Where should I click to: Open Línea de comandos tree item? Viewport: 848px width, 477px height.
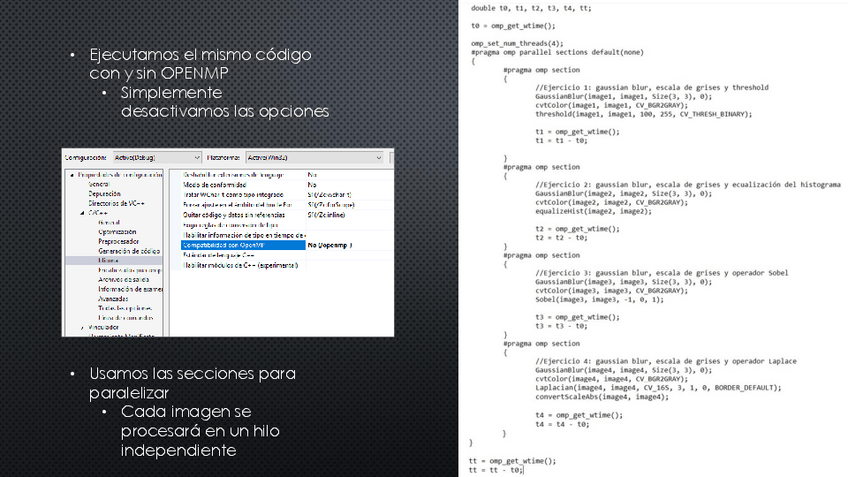(x=126, y=317)
